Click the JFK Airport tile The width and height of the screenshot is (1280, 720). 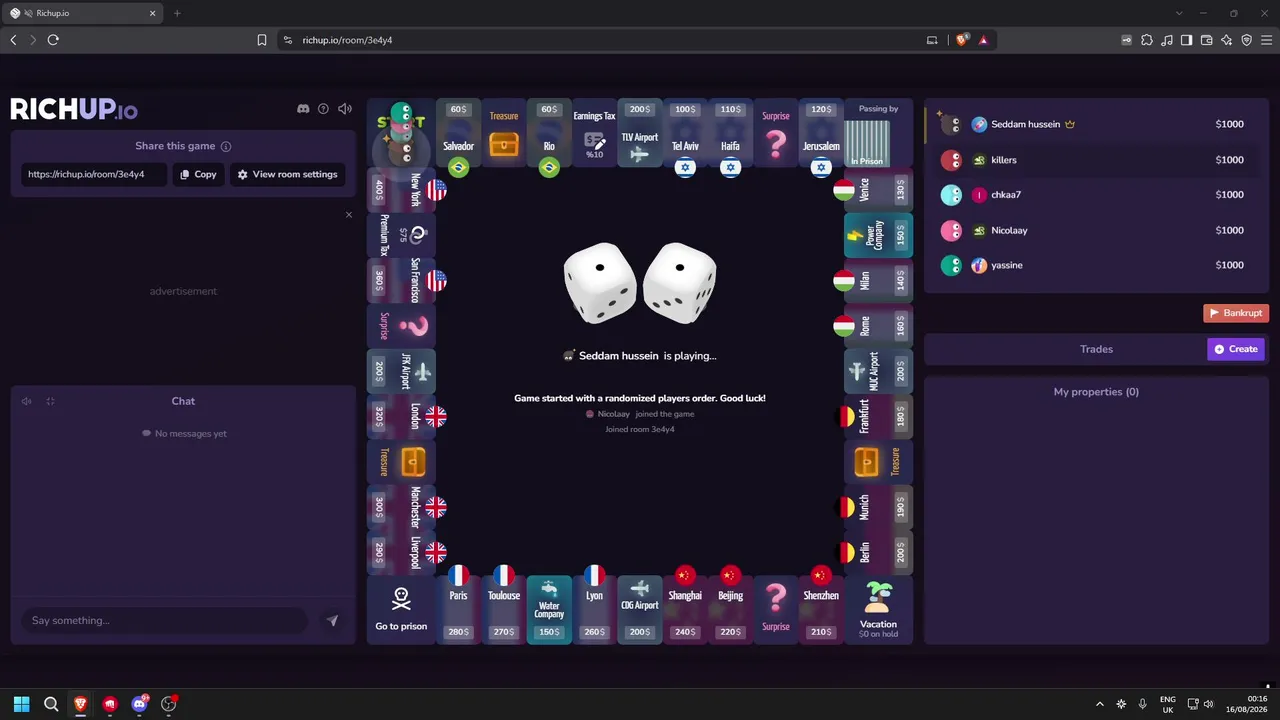point(401,372)
